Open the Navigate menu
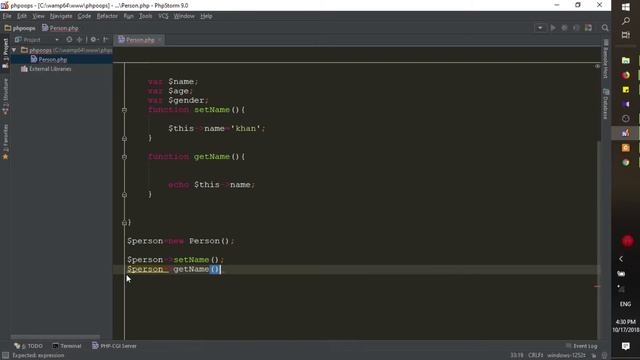The image size is (640, 360). (61, 16)
